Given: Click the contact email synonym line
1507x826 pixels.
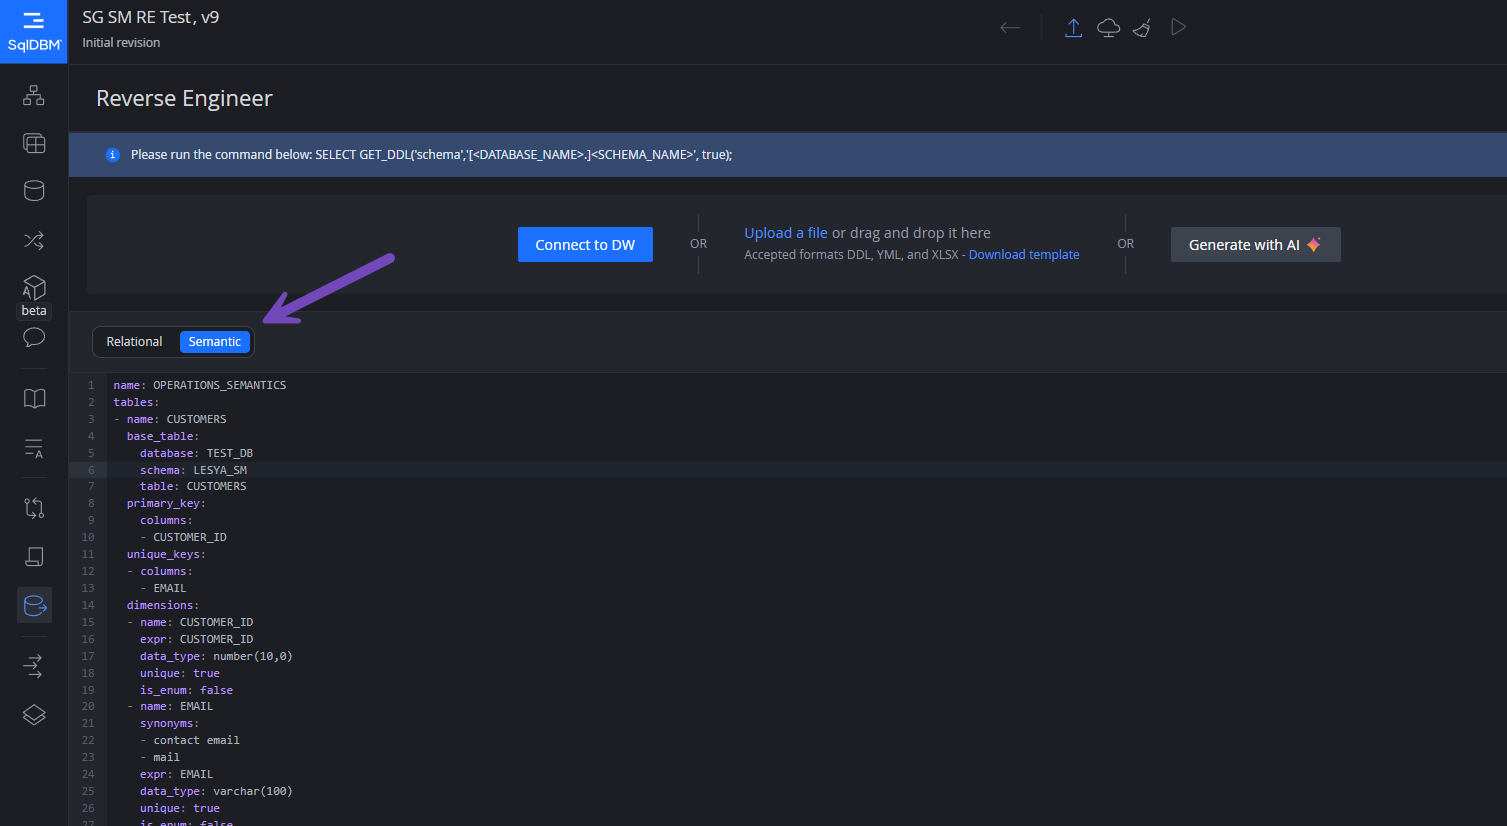Looking at the screenshot, I should [190, 740].
